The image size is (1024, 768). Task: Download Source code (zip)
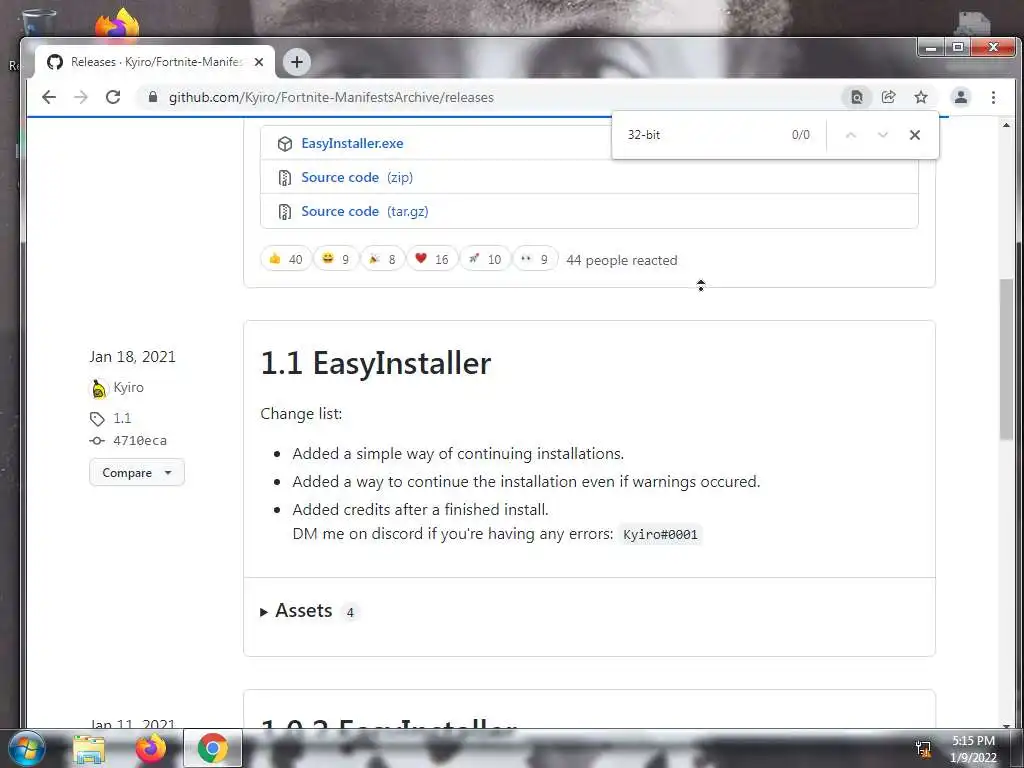click(357, 178)
